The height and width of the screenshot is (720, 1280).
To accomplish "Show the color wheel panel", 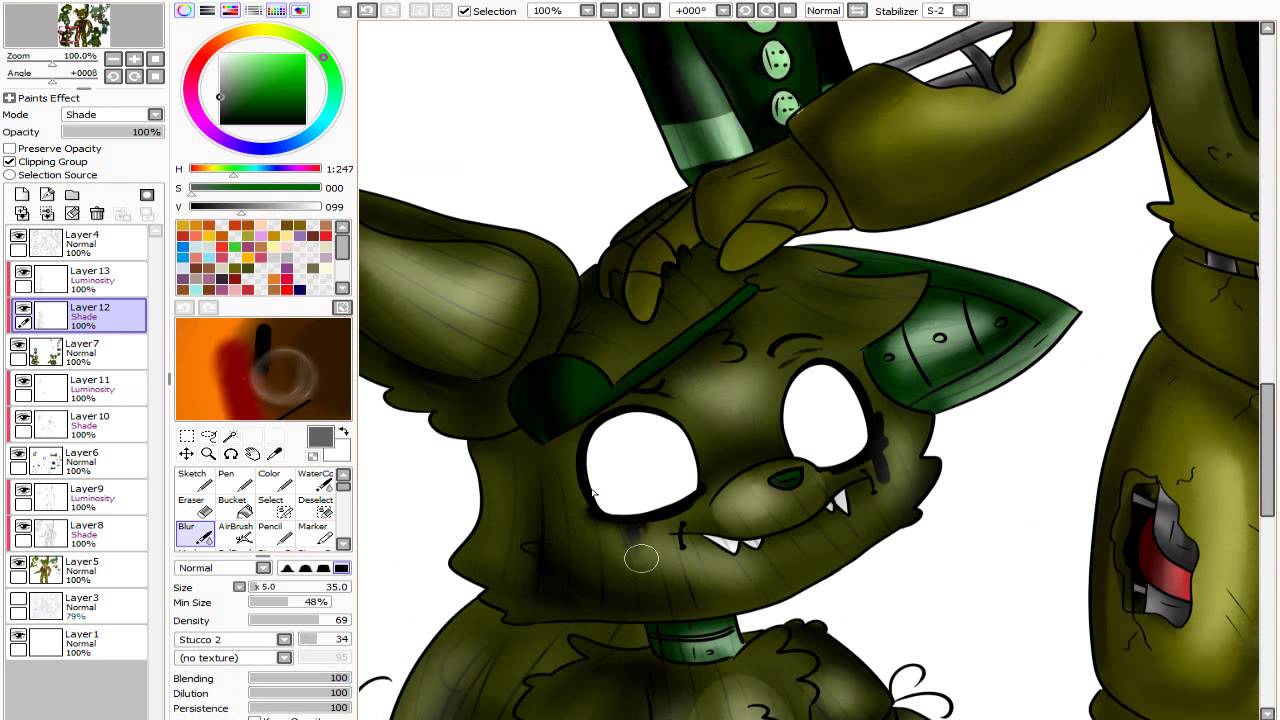I will coord(185,10).
